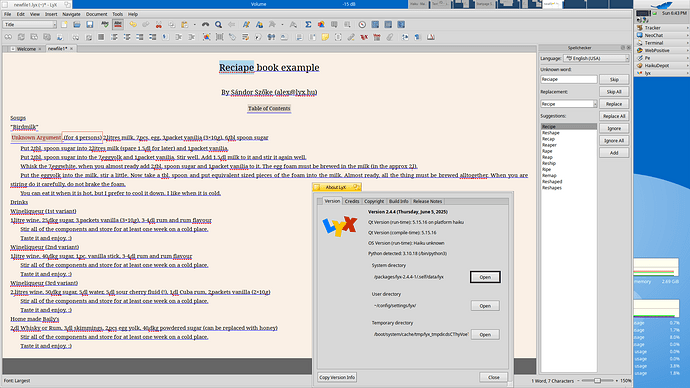Click Copy Version Info
Screen dimensions: 690x388
coord(337,377)
